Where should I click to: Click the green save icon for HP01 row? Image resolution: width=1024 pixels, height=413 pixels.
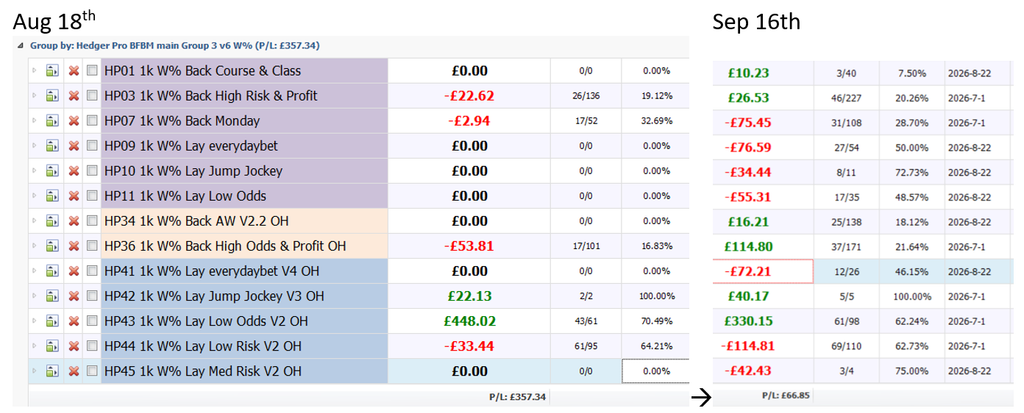[x=52, y=71]
